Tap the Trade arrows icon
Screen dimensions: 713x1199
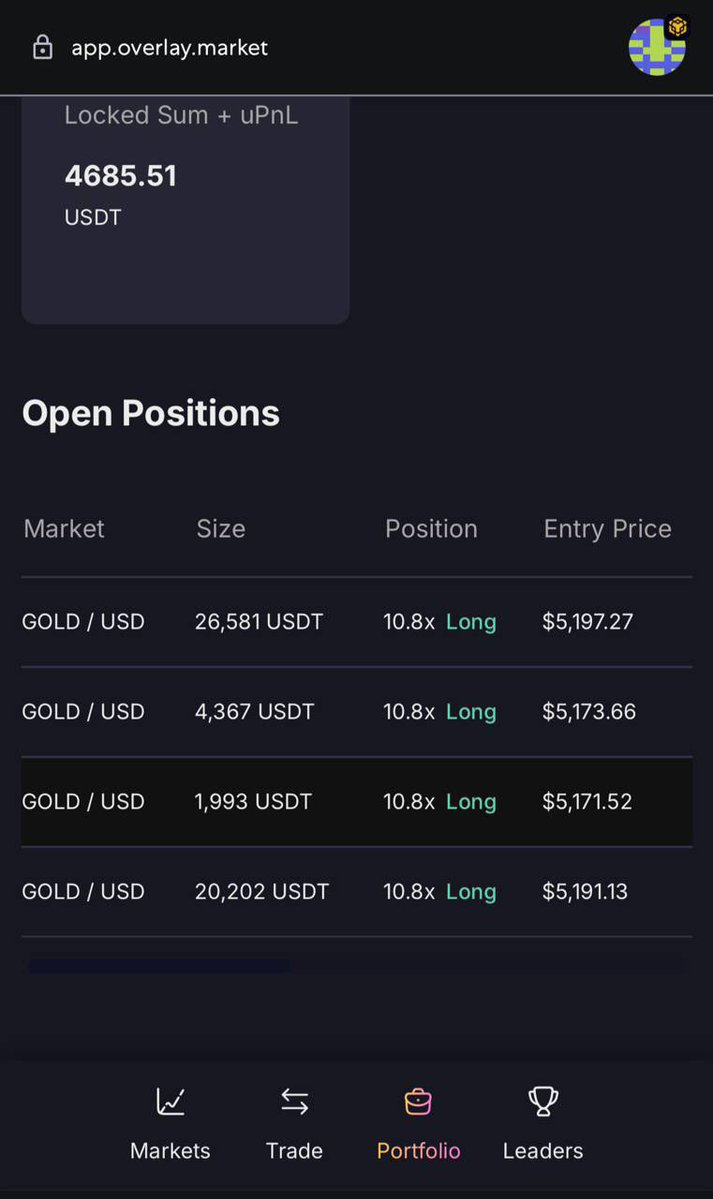294,1102
